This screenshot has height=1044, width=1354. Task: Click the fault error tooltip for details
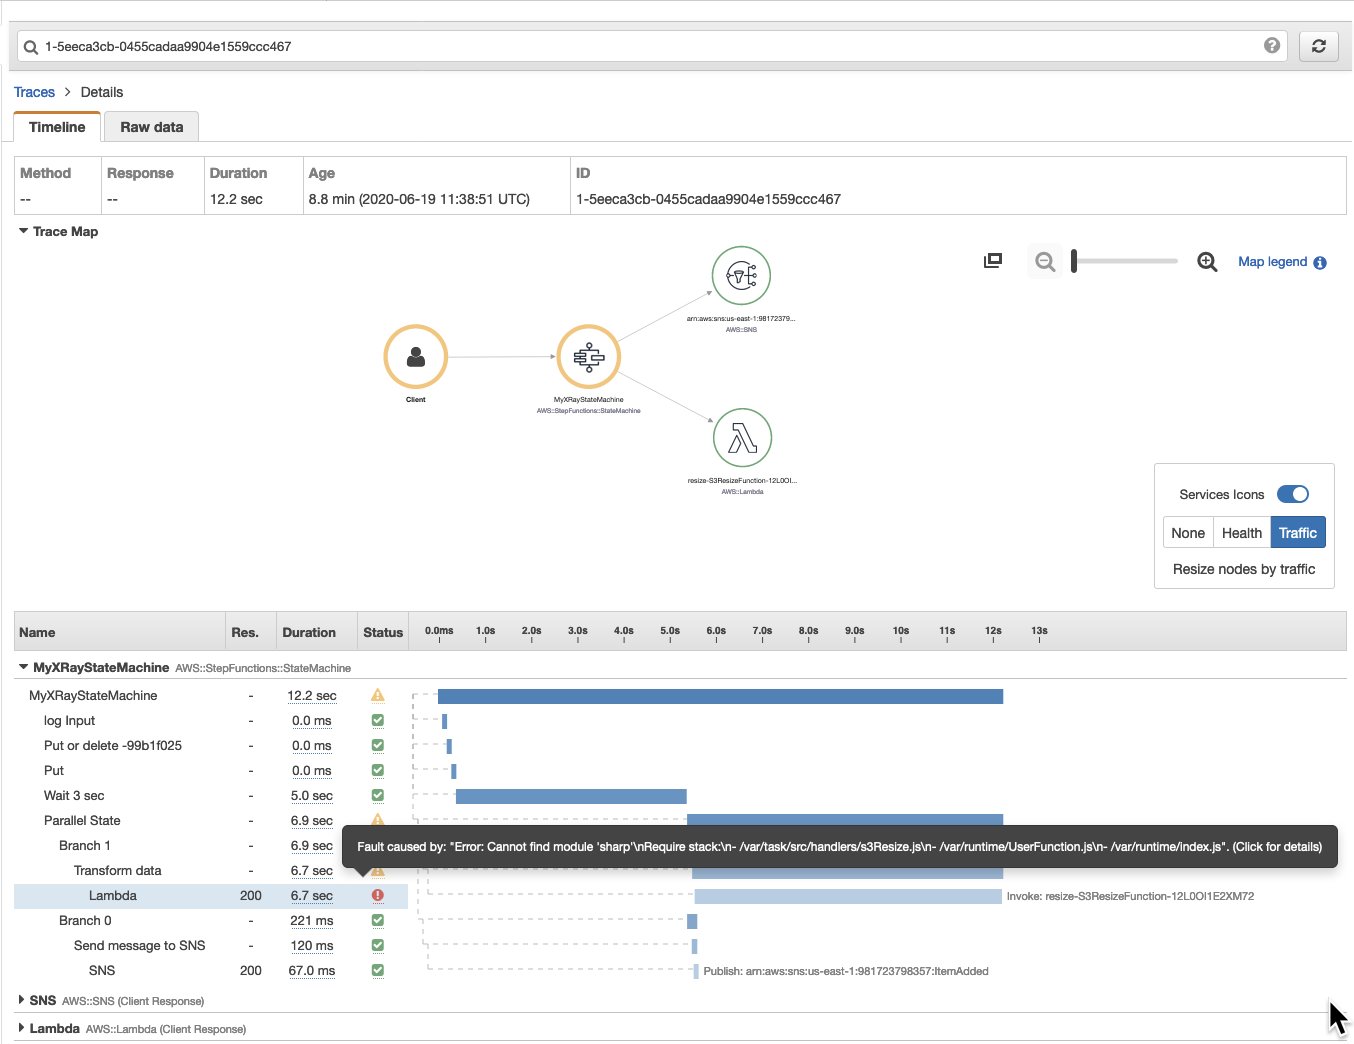840,847
